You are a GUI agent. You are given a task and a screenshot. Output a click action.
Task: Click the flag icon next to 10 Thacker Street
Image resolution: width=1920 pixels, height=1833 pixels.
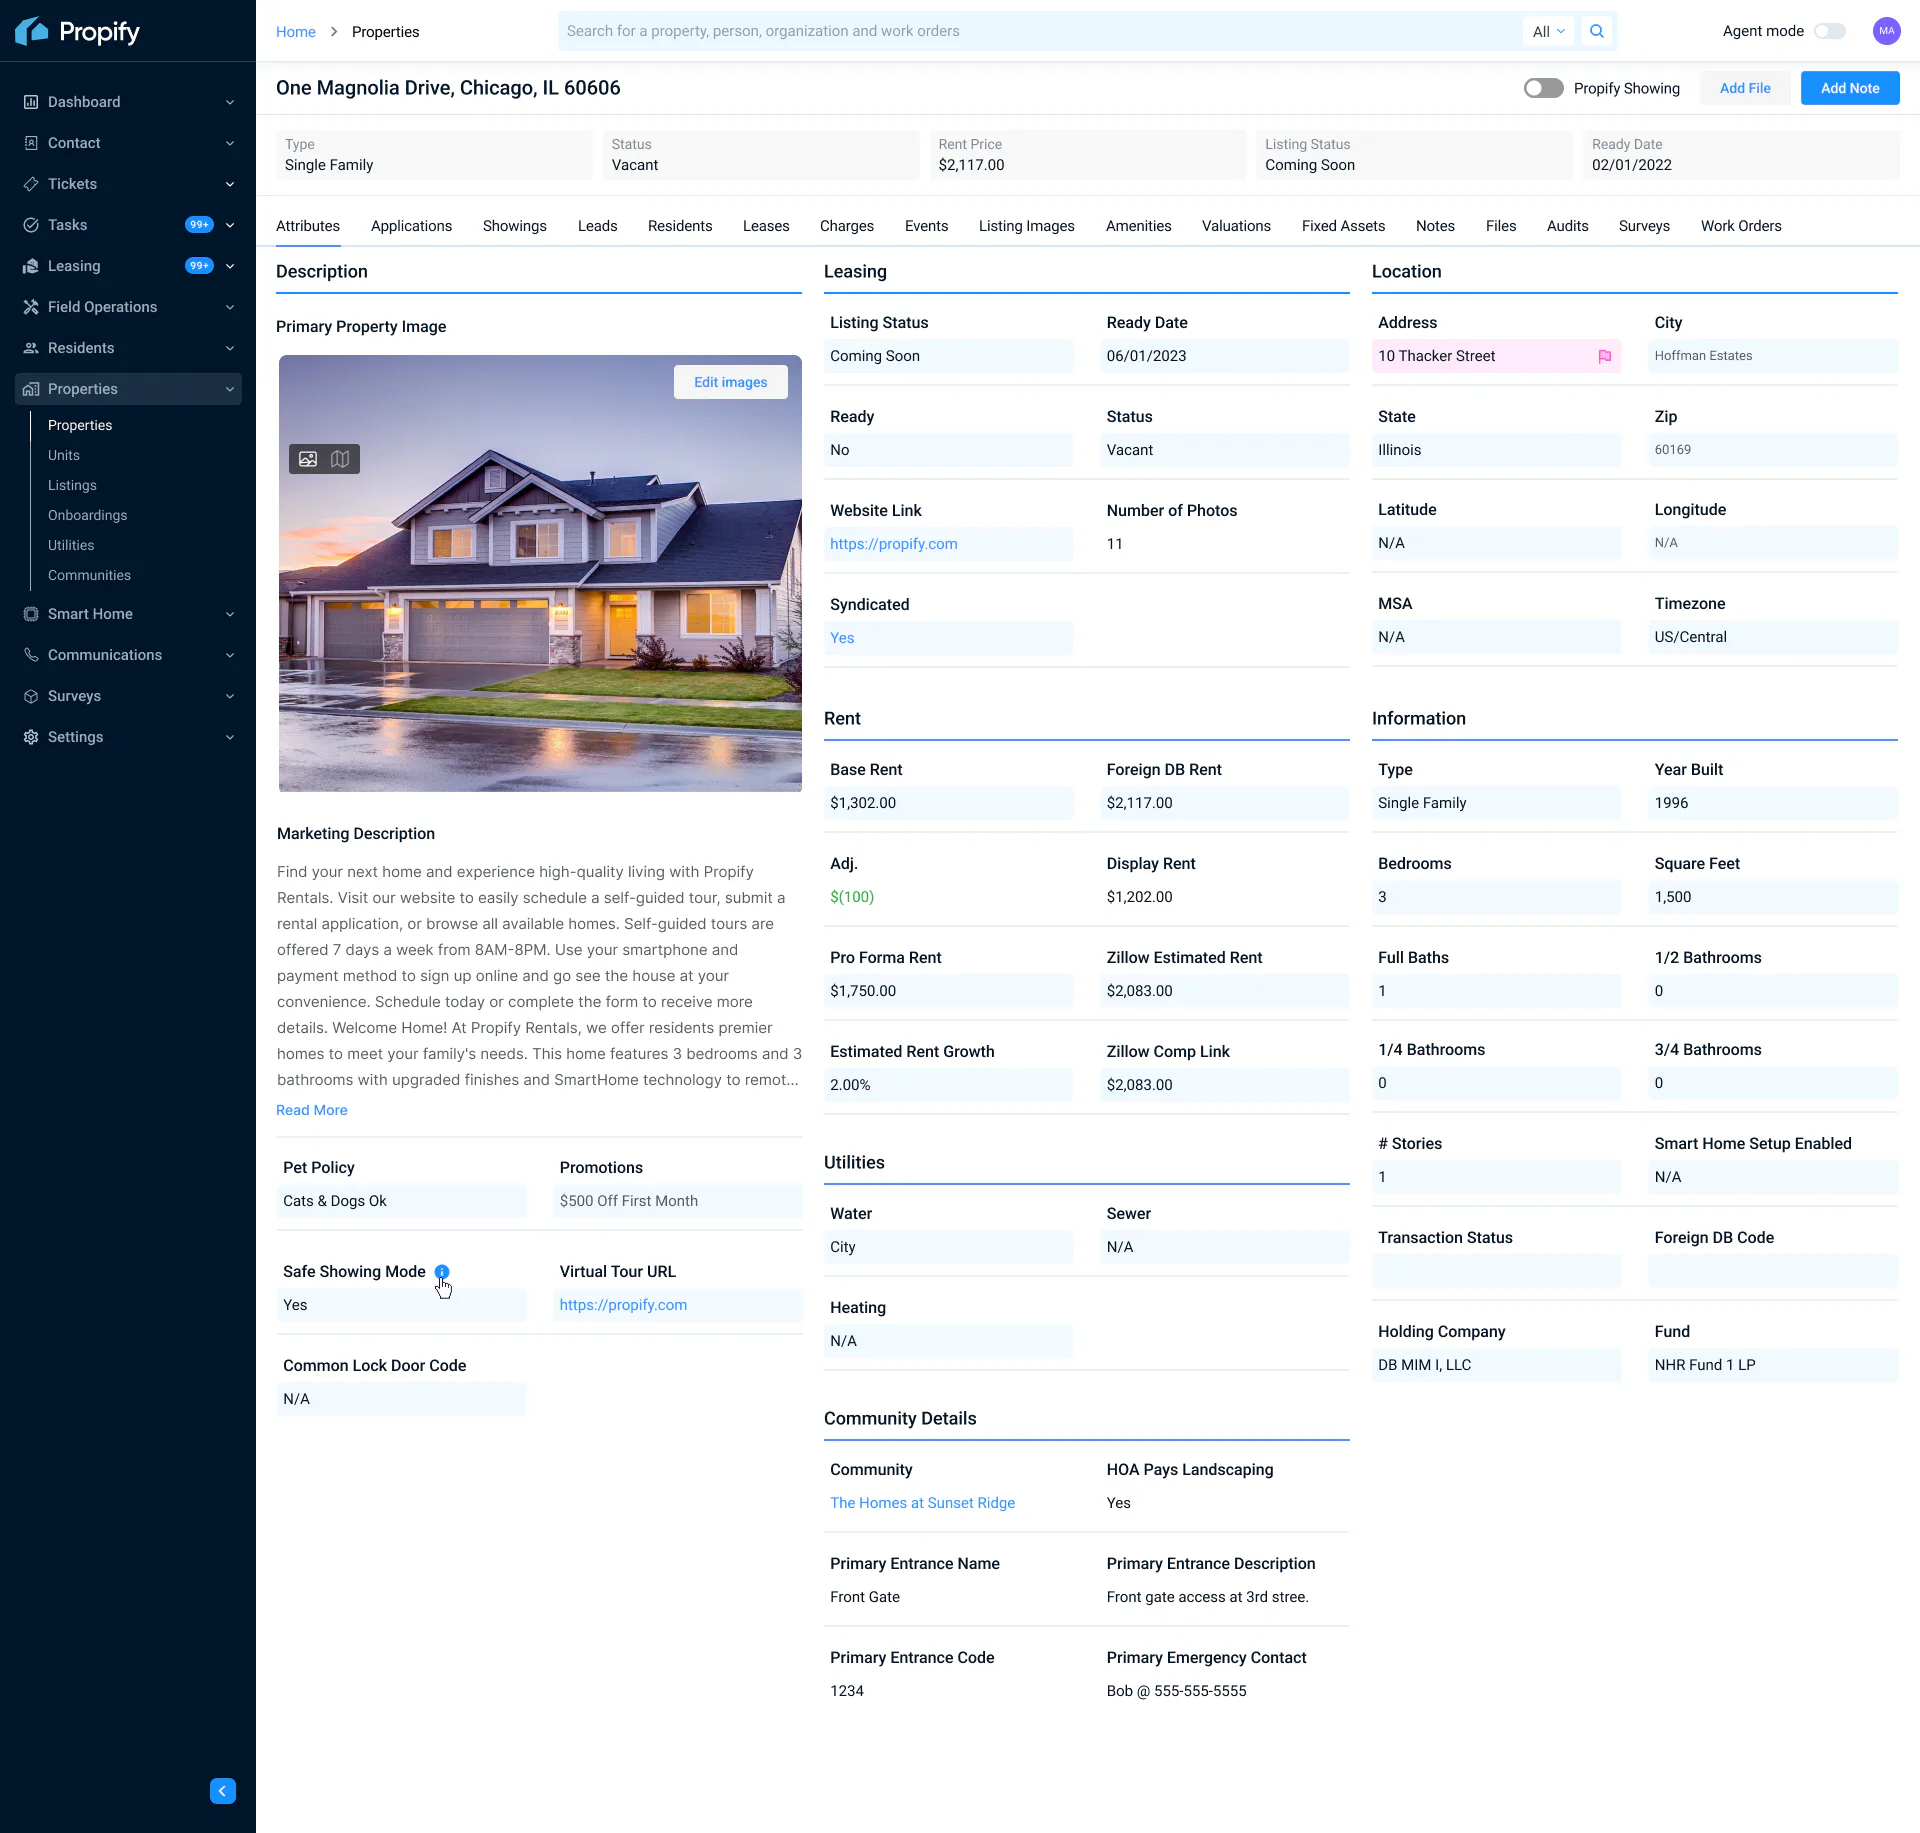pos(1605,356)
